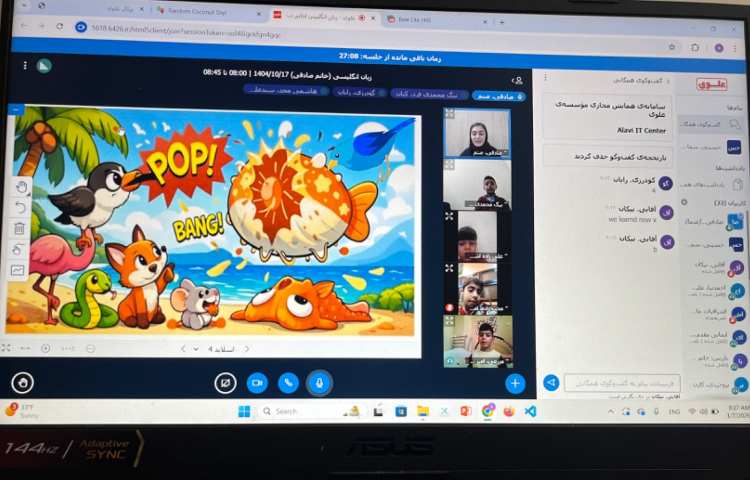Open users management gear icon
This screenshot has width=750, height=480.
point(684,203)
